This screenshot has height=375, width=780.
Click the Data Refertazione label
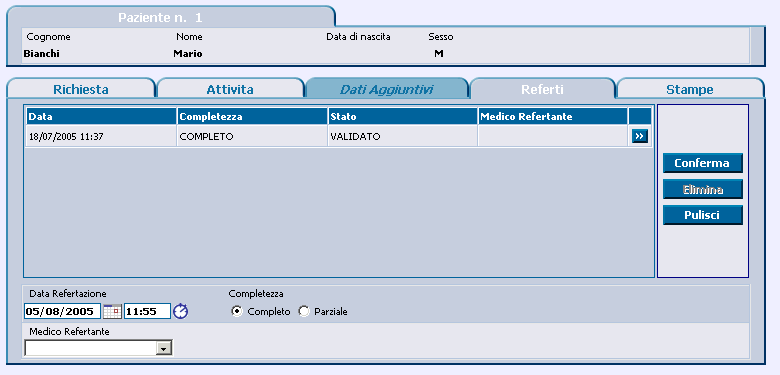point(68,293)
